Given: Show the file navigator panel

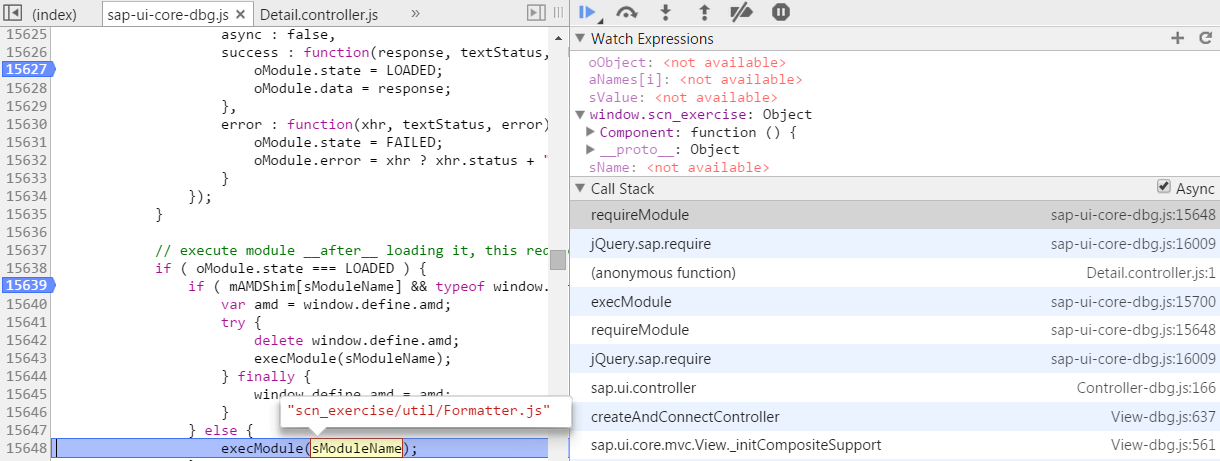Looking at the screenshot, I should pos(13,13).
